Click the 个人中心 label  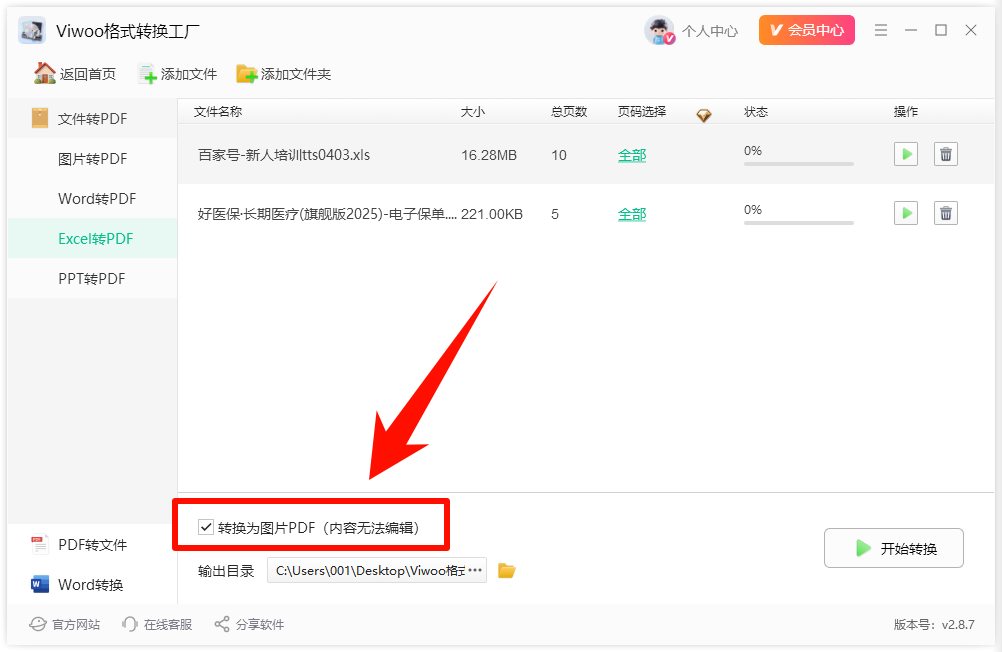point(709,31)
